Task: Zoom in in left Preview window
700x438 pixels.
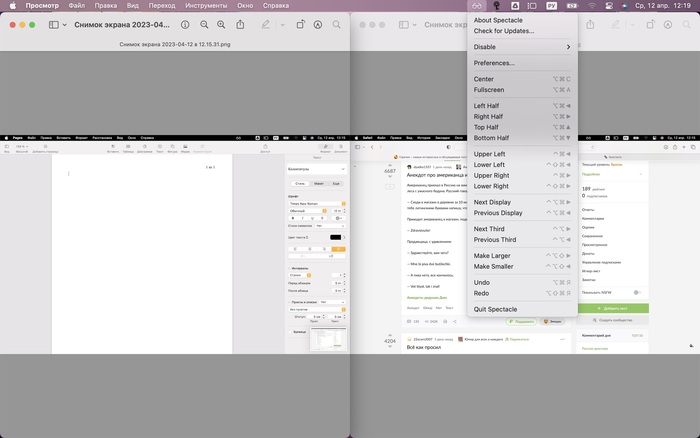Action: point(221,25)
